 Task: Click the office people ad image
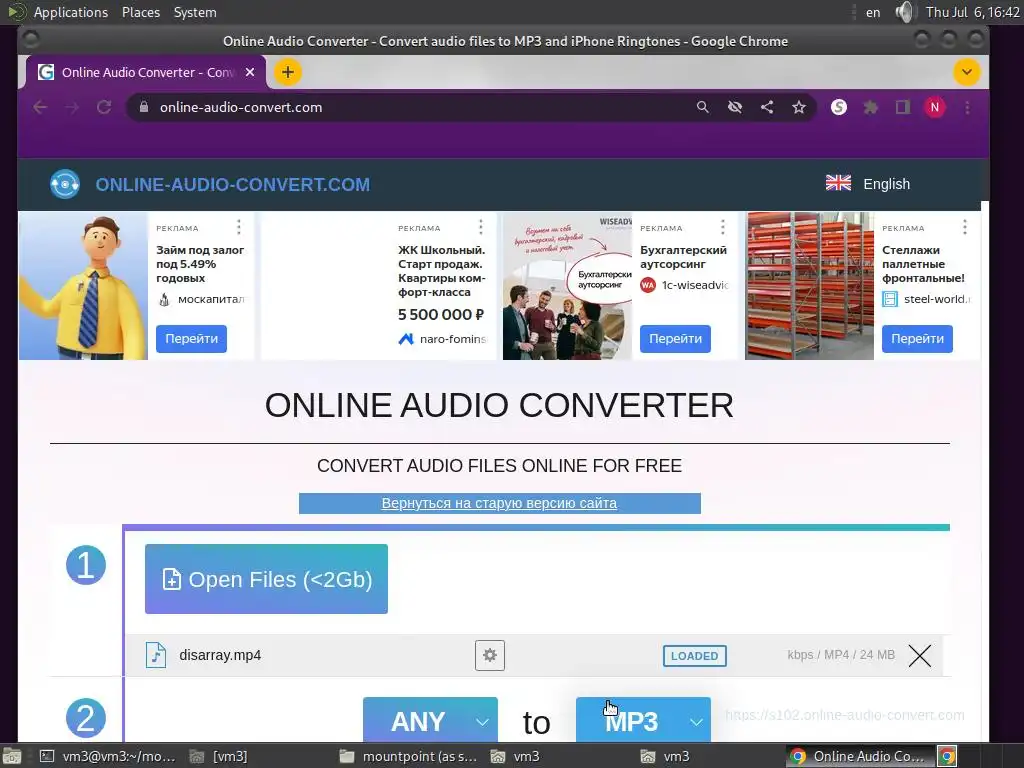click(x=568, y=286)
